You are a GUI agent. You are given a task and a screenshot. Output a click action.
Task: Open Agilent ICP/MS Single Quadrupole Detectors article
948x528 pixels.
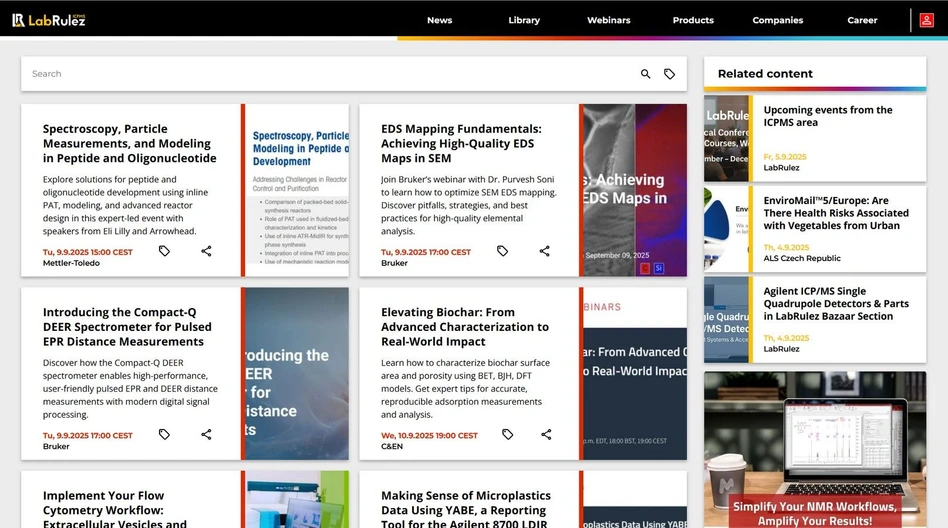click(x=836, y=304)
